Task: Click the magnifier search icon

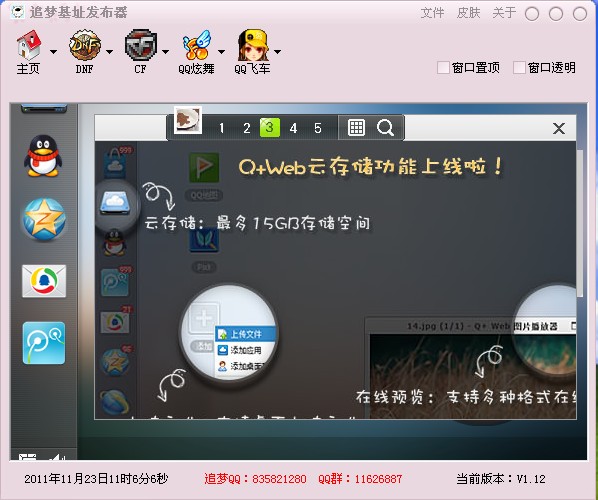Action: tap(385, 128)
